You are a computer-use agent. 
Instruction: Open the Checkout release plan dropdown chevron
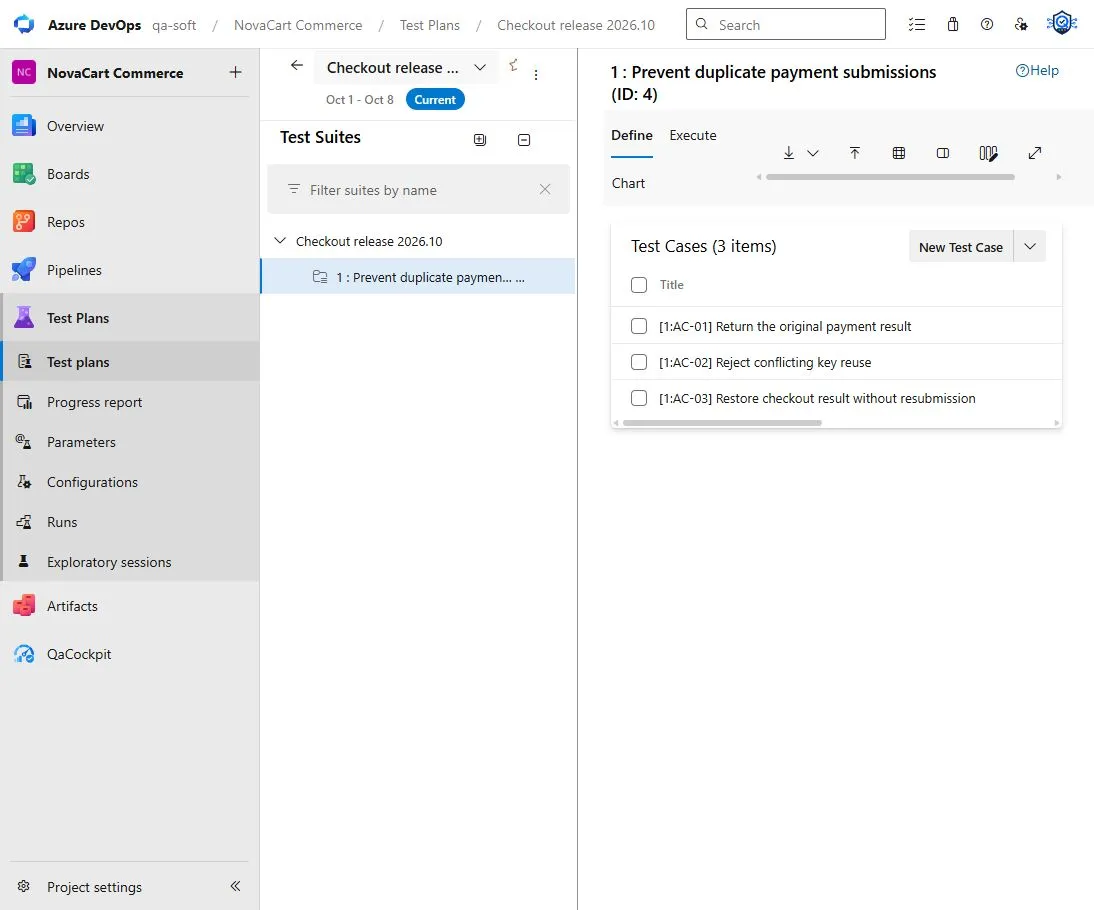click(x=479, y=68)
